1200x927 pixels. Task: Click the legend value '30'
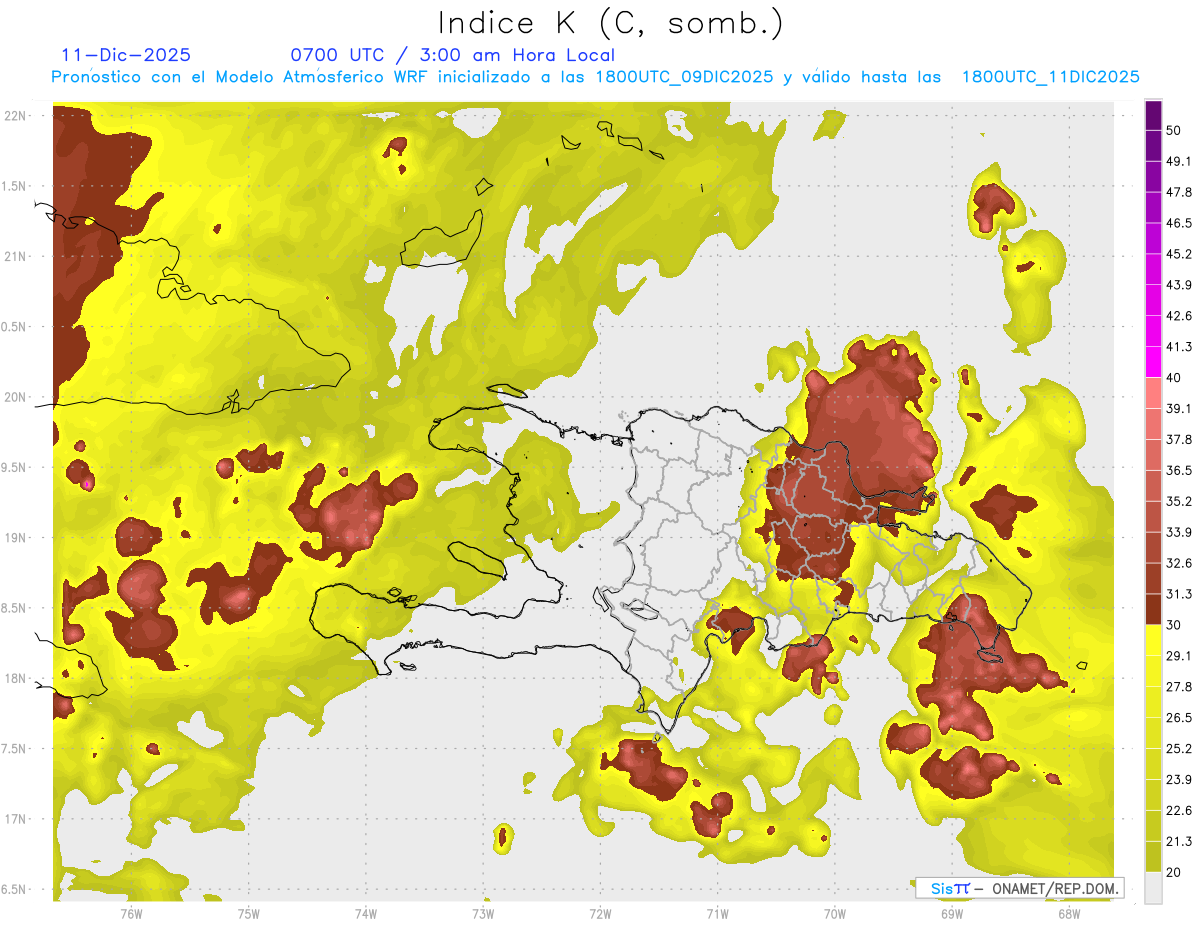[1174, 625]
